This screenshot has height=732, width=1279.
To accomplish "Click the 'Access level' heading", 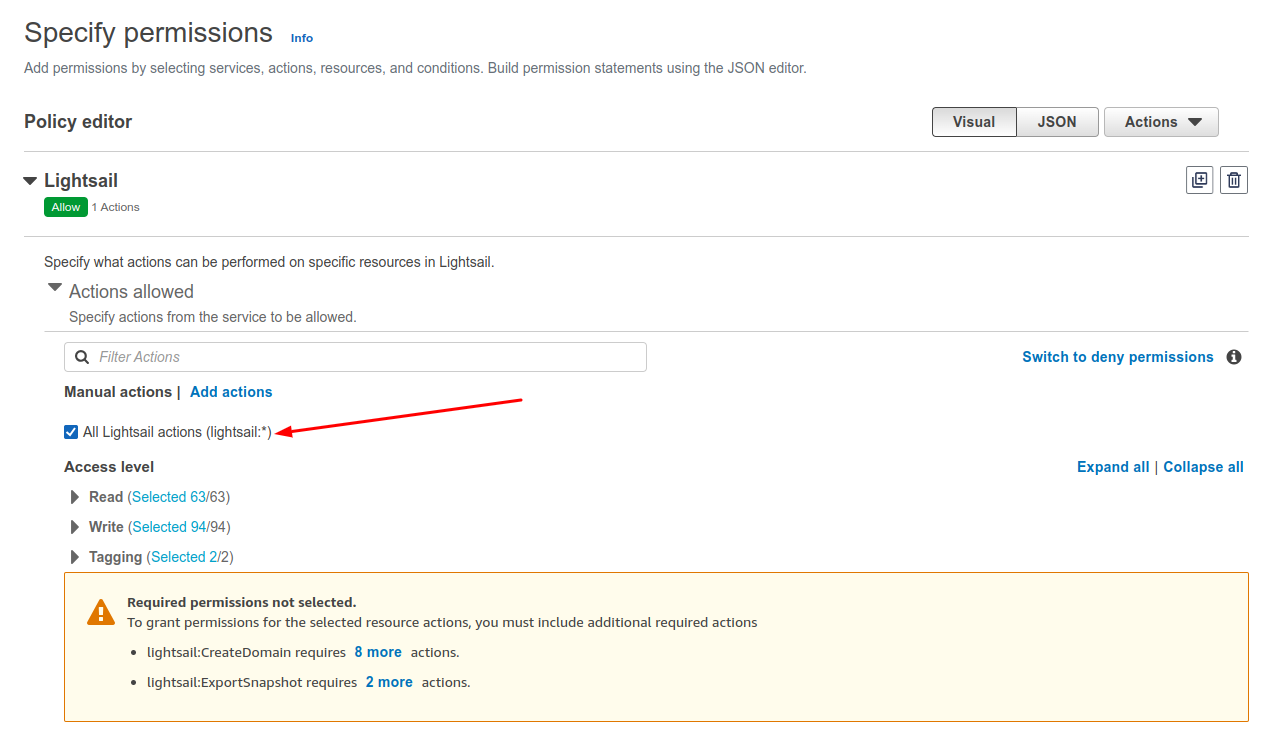I will click(x=109, y=467).
